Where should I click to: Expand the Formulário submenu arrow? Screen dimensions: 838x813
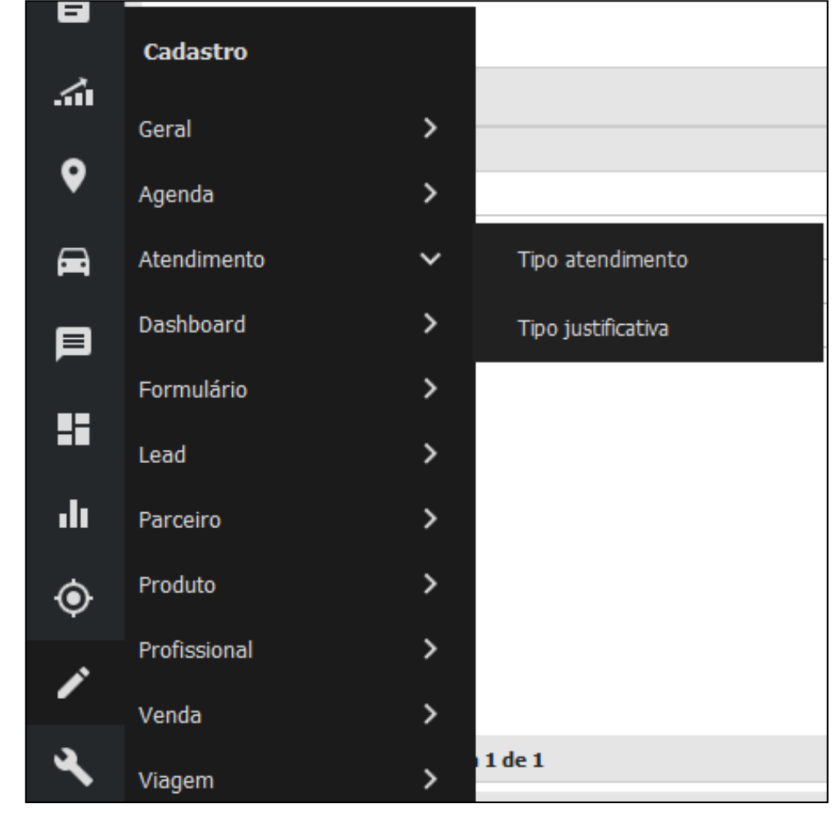[x=430, y=389]
